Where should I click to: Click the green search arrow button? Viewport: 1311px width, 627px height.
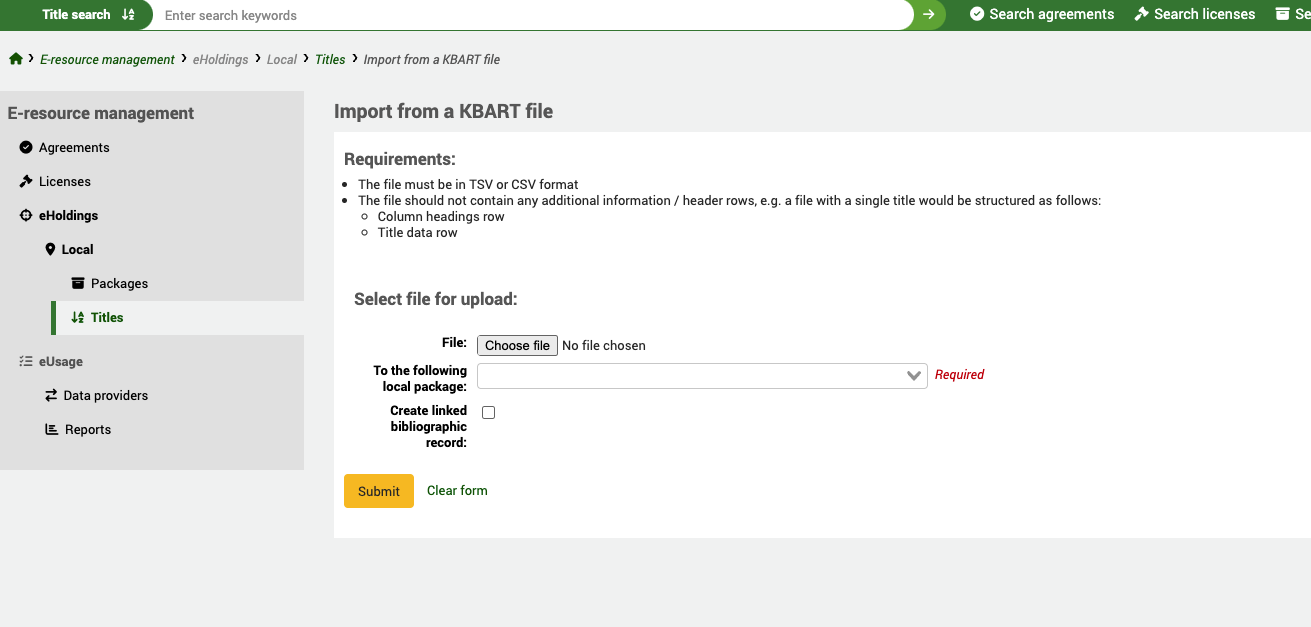pyautogui.click(x=931, y=15)
